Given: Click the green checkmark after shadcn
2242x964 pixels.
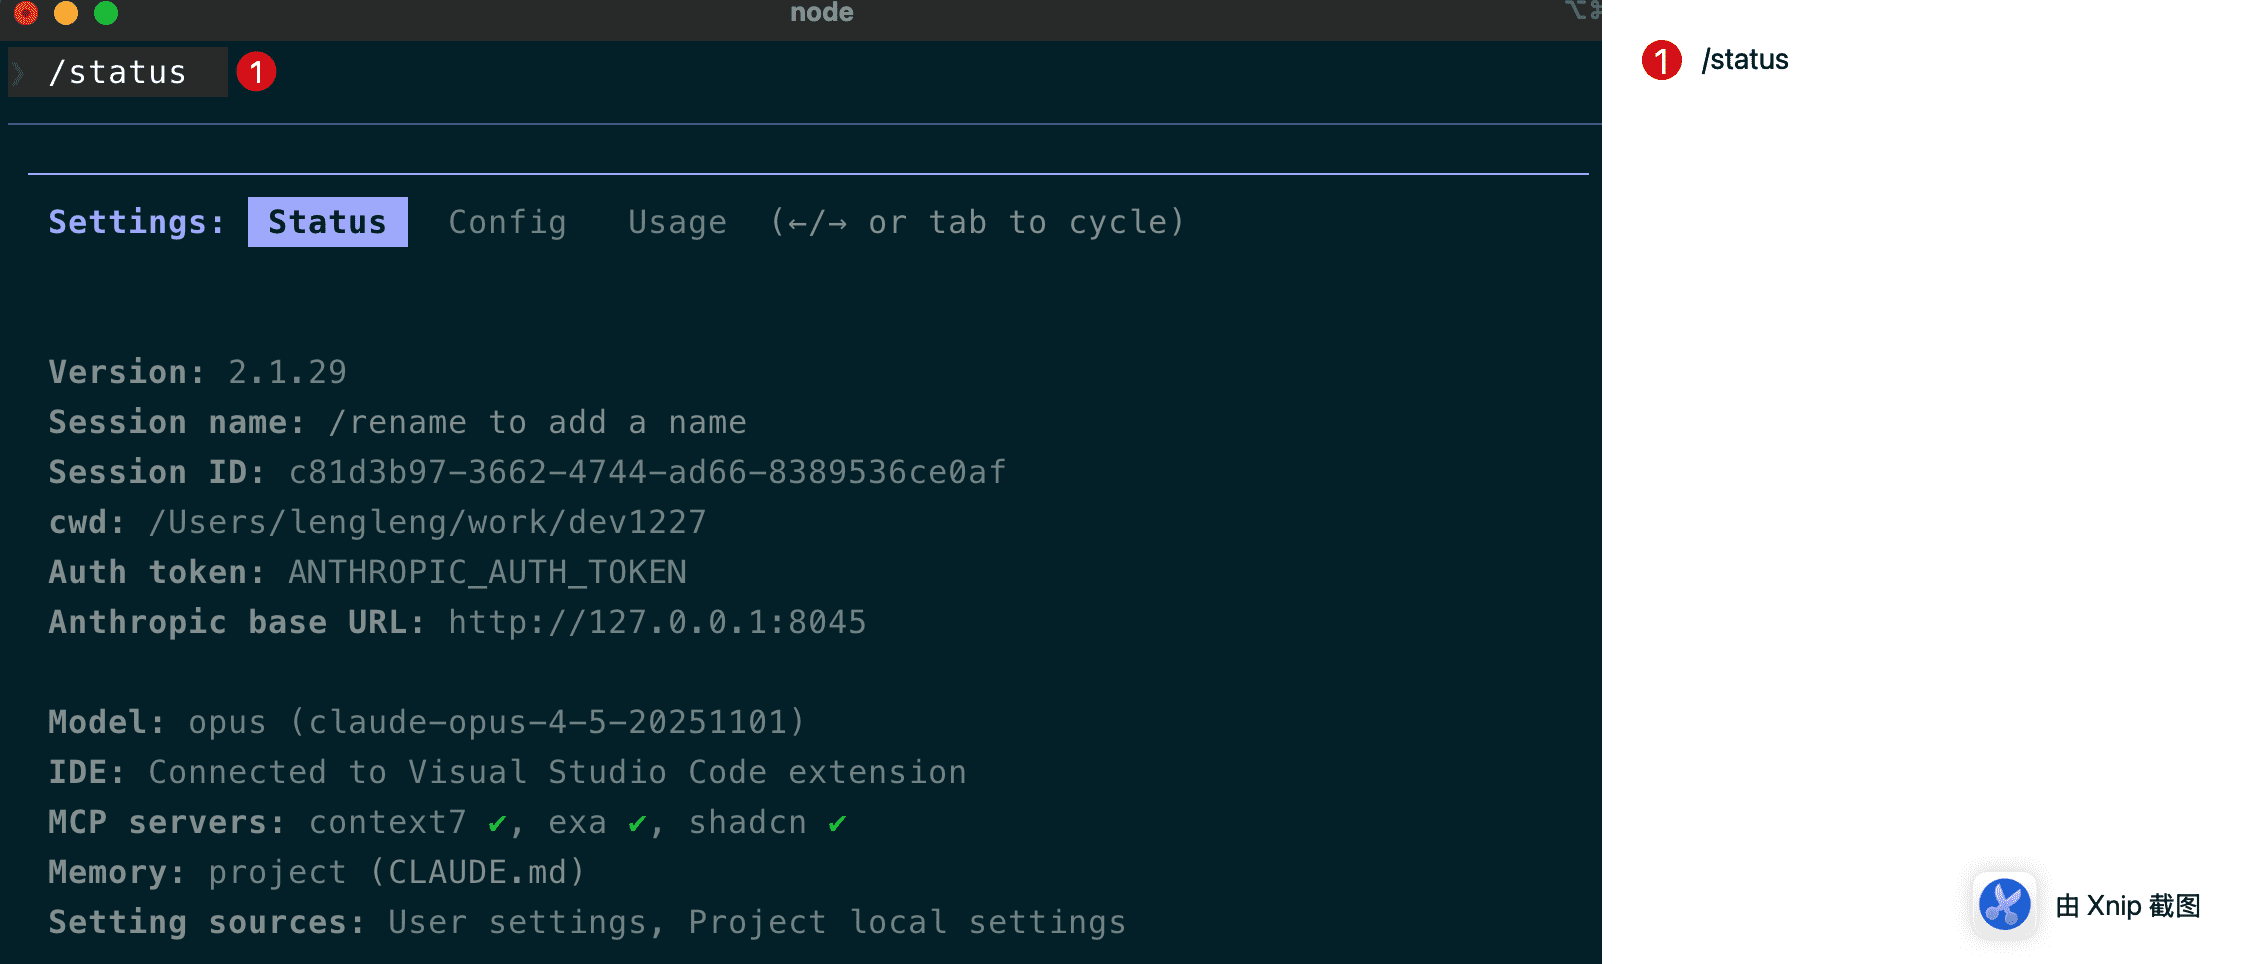Looking at the screenshot, I should pyautogui.click(x=837, y=823).
